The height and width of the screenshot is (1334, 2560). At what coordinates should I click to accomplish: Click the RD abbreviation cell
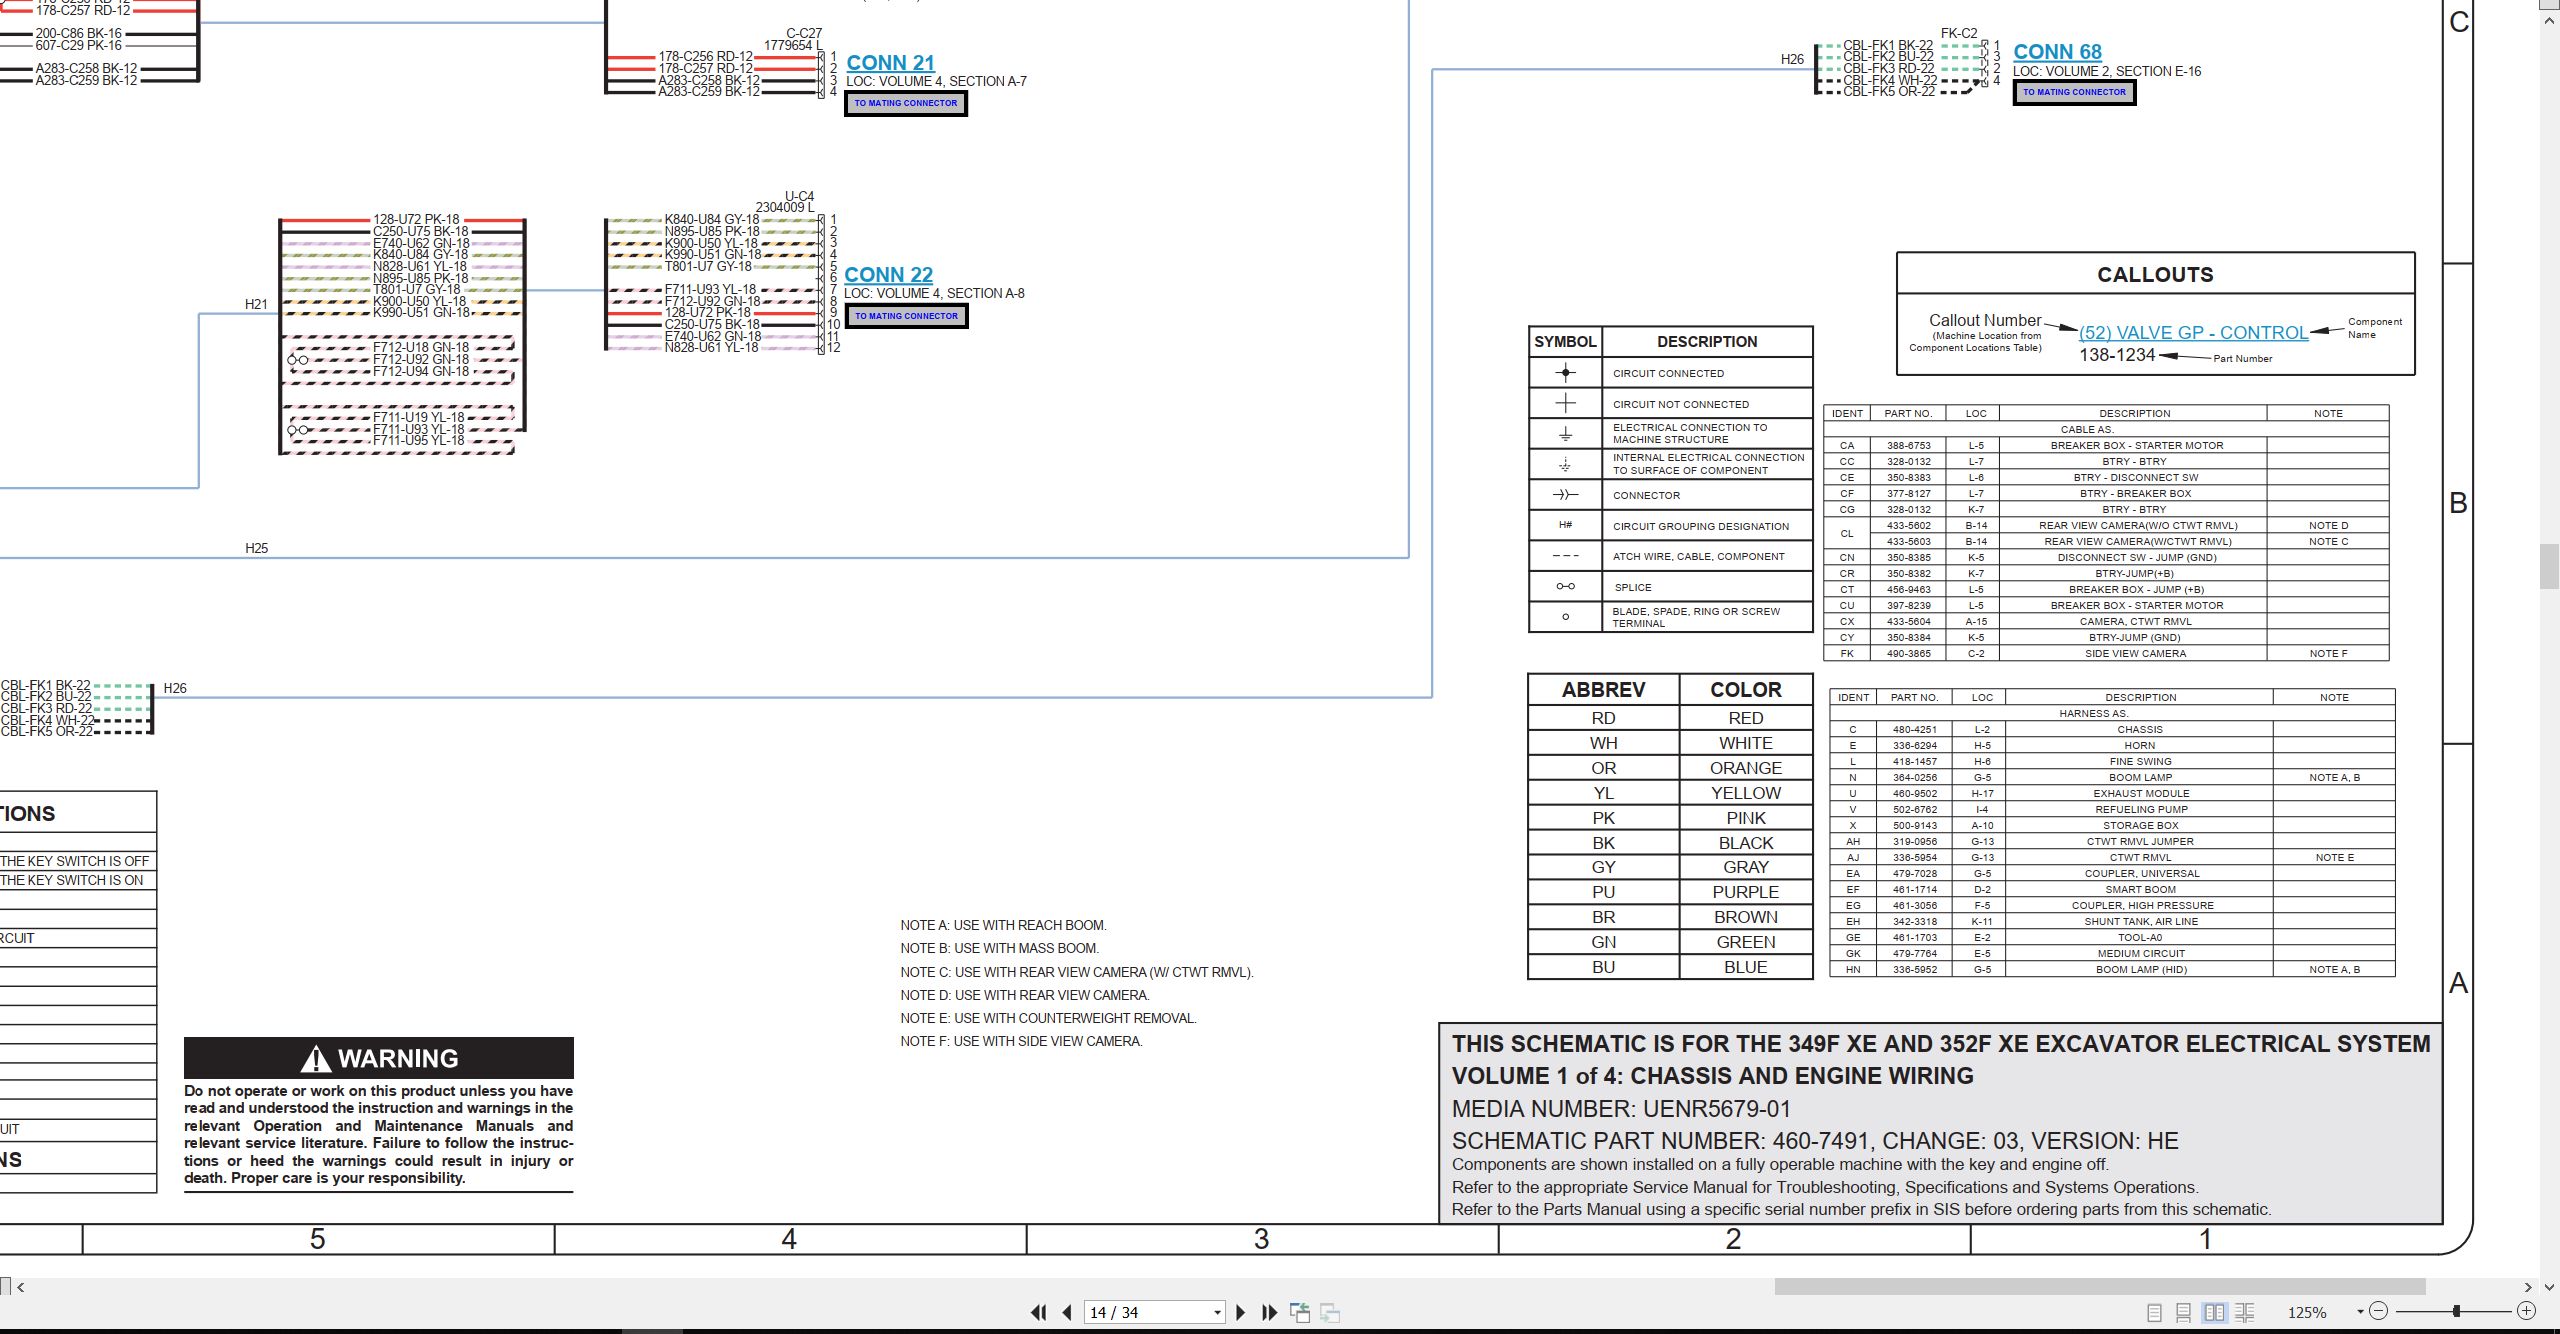click(1603, 718)
